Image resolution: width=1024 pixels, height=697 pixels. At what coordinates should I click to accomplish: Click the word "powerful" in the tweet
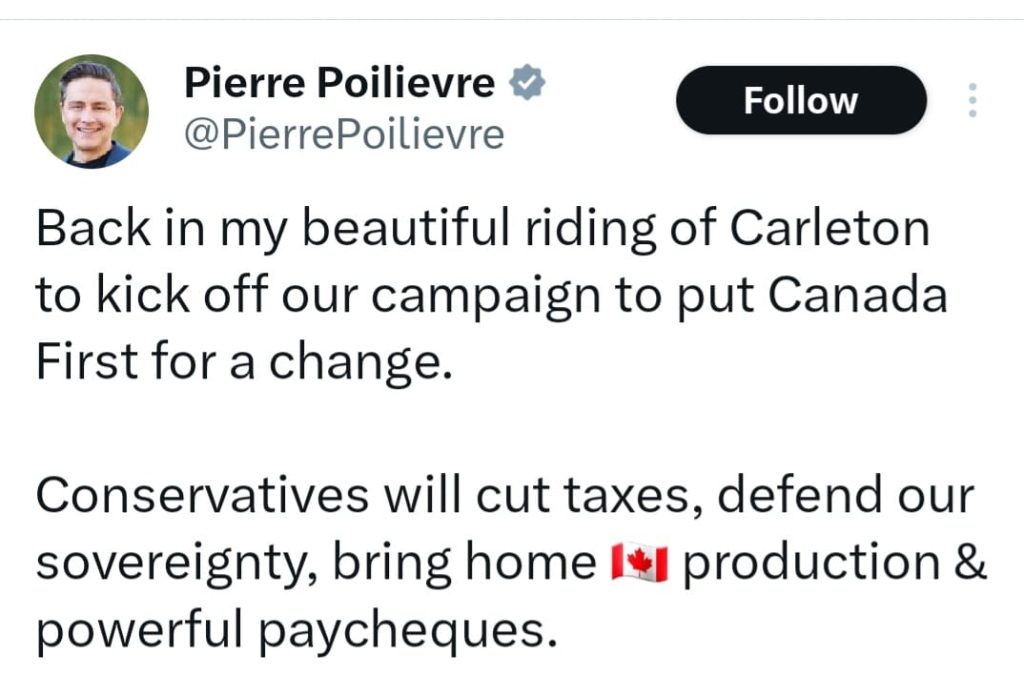pos(130,631)
